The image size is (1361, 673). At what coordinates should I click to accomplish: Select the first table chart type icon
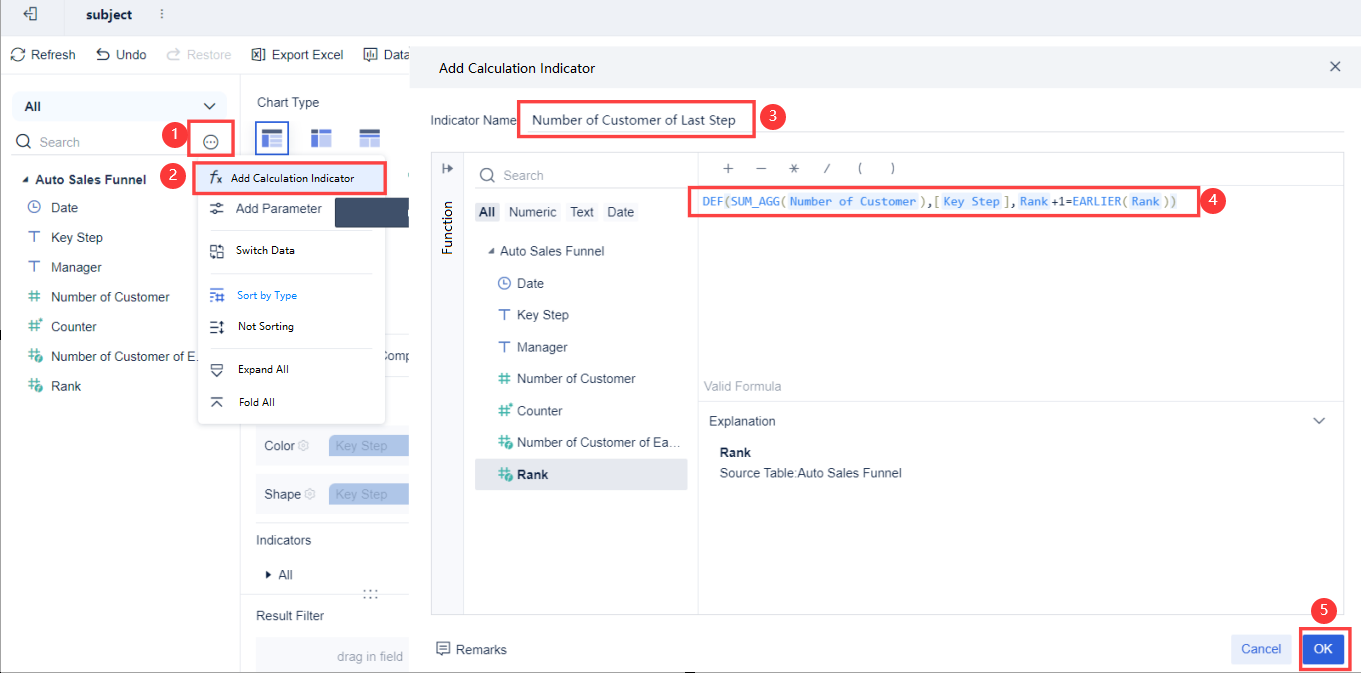pos(272,138)
